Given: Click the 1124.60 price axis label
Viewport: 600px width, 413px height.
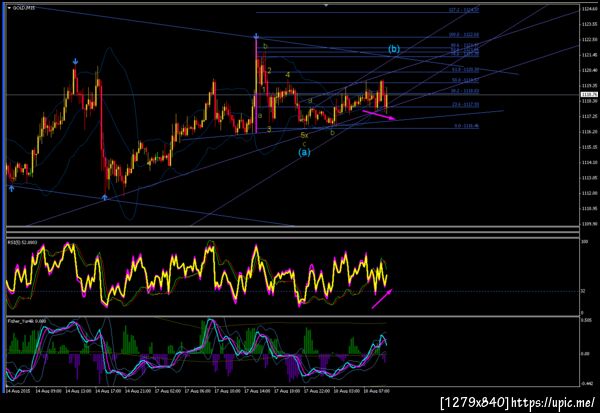Looking at the screenshot, I should pyautogui.click(x=589, y=8).
